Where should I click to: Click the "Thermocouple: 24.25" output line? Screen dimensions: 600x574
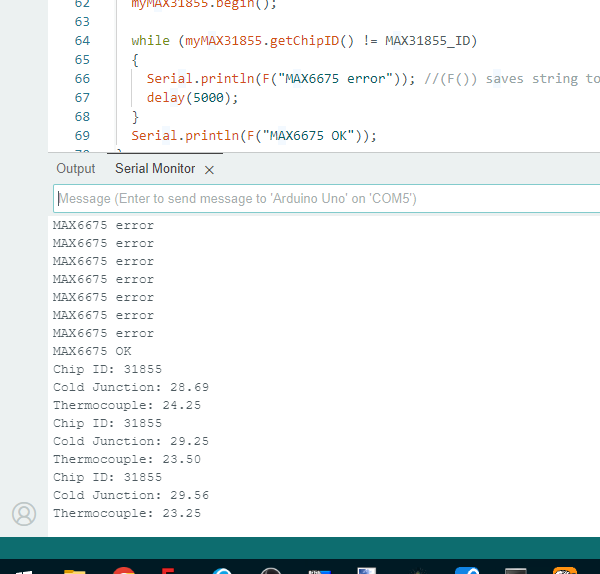[x=127, y=405]
